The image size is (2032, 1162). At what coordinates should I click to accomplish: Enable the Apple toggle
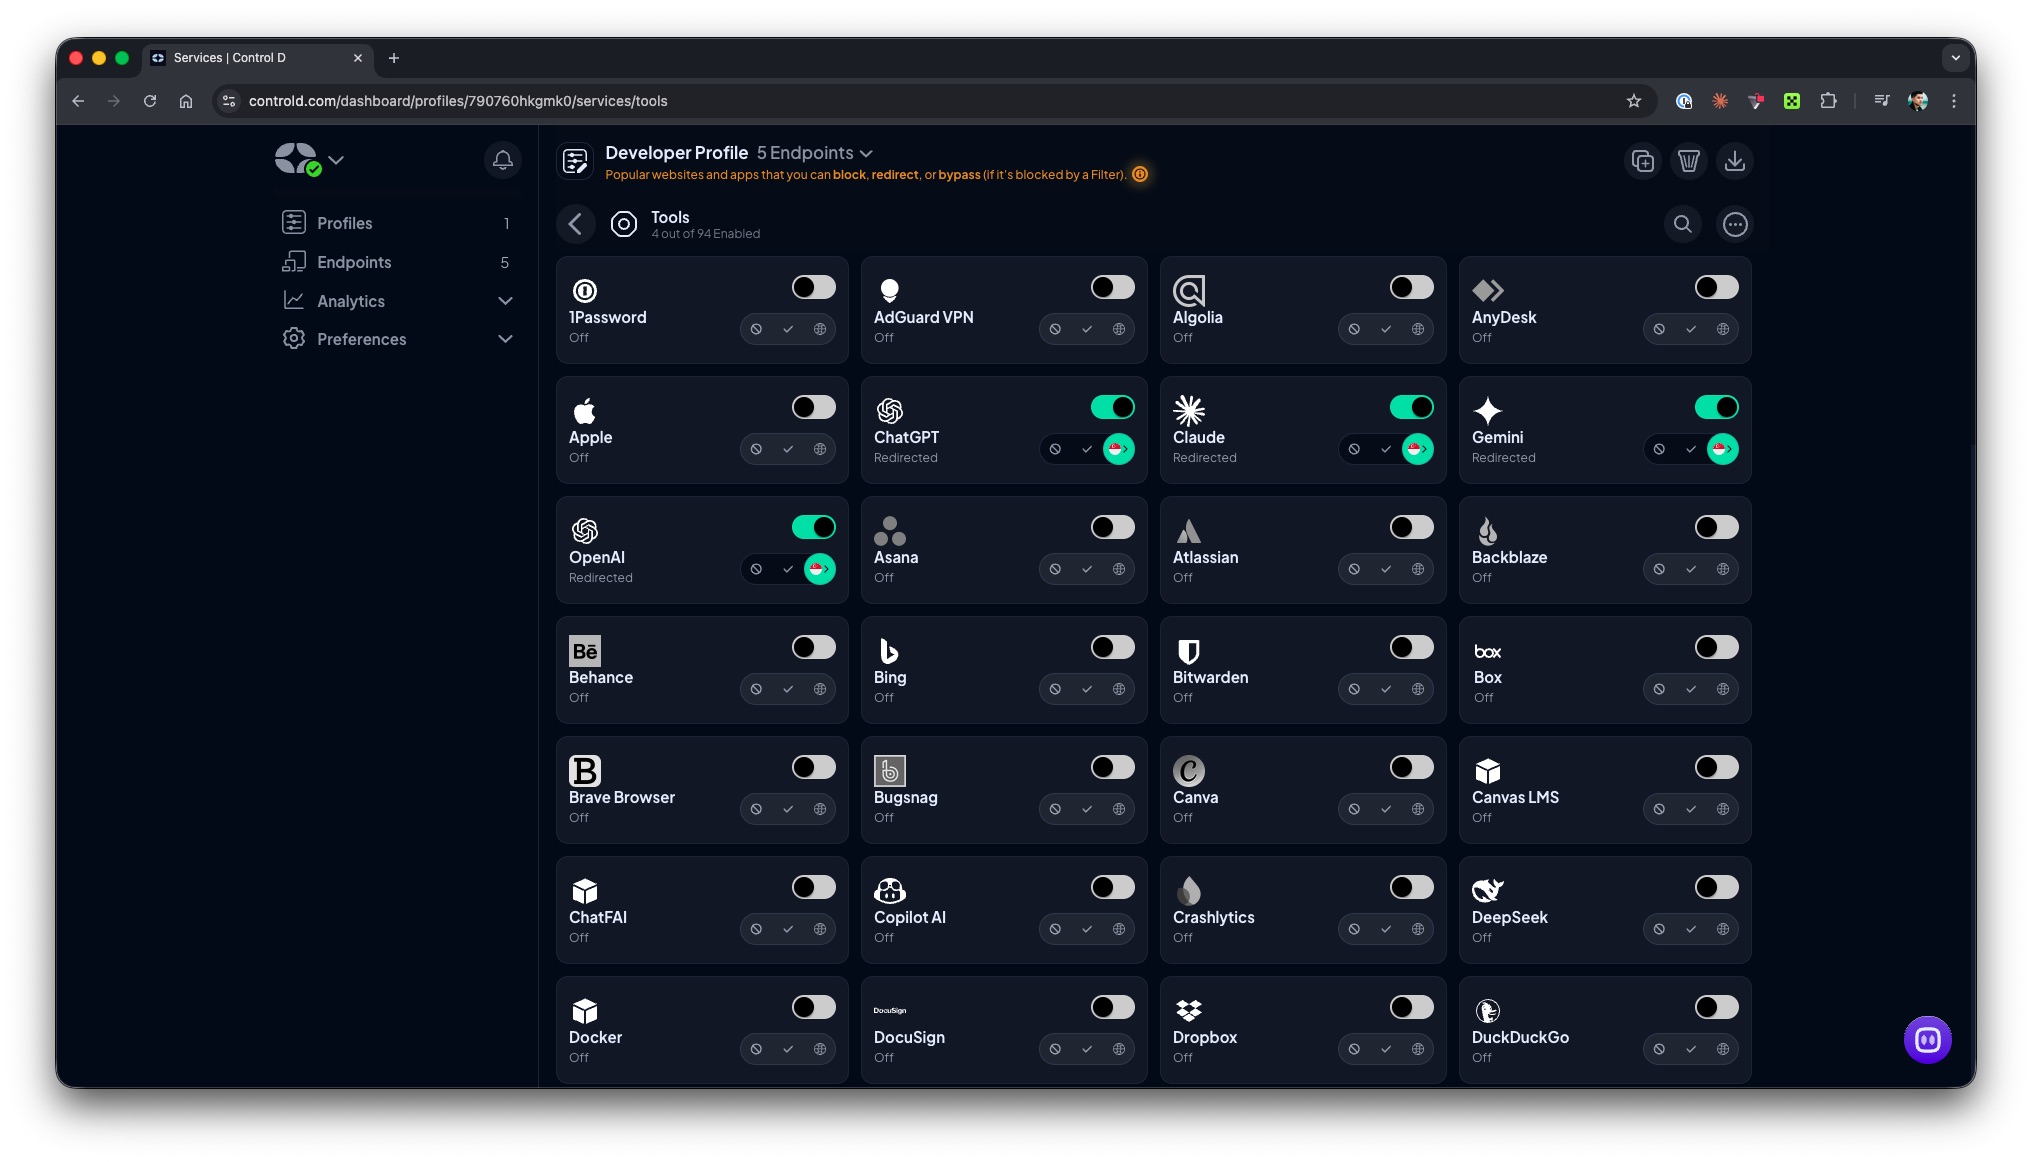tap(814, 407)
